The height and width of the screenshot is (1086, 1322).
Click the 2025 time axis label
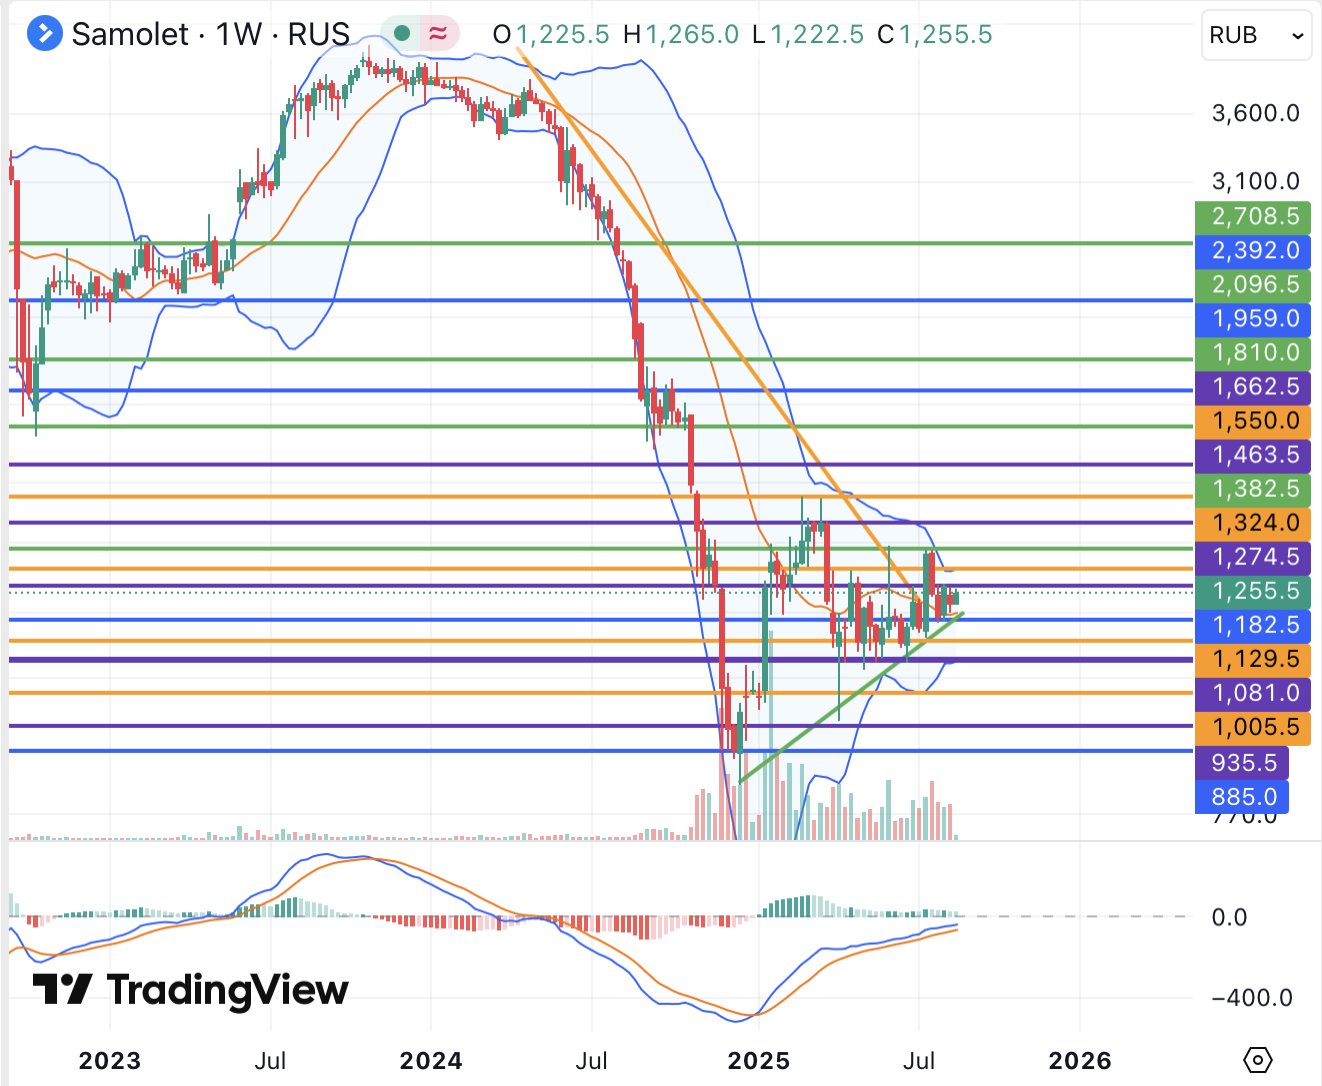[x=758, y=1060]
